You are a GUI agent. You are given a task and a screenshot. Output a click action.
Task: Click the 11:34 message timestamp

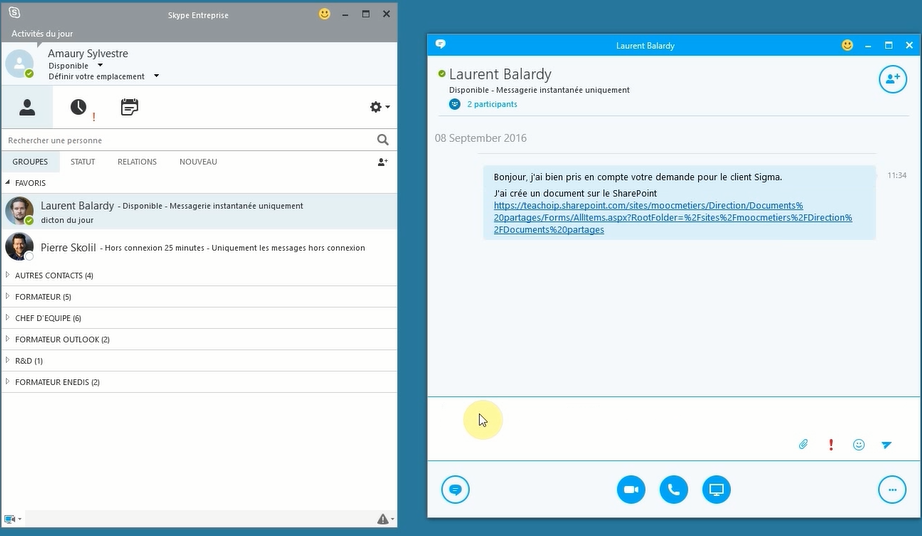pos(897,175)
